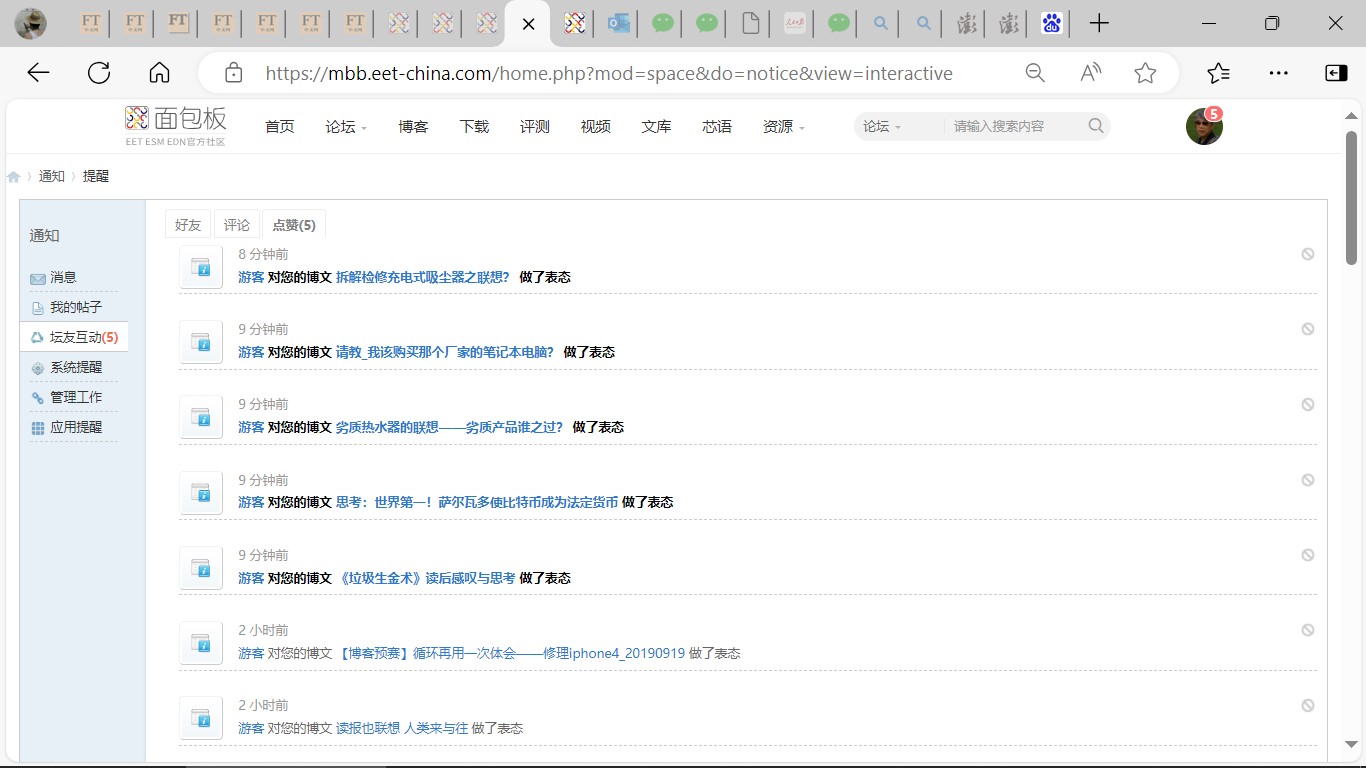Click the breadcrumb home icon
The width and height of the screenshot is (1366, 768).
[x=14, y=177]
